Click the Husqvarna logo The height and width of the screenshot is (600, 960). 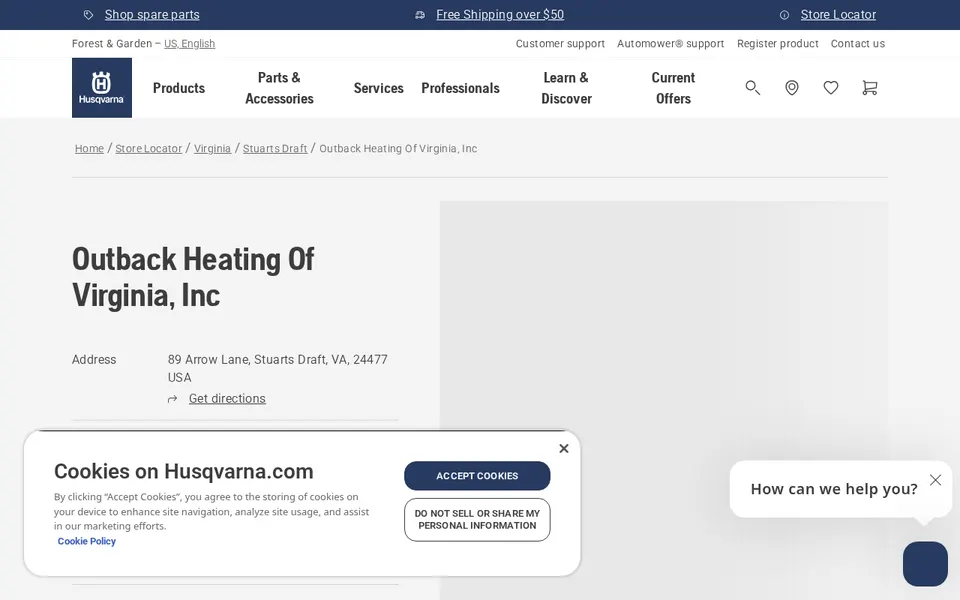[x=102, y=88]
